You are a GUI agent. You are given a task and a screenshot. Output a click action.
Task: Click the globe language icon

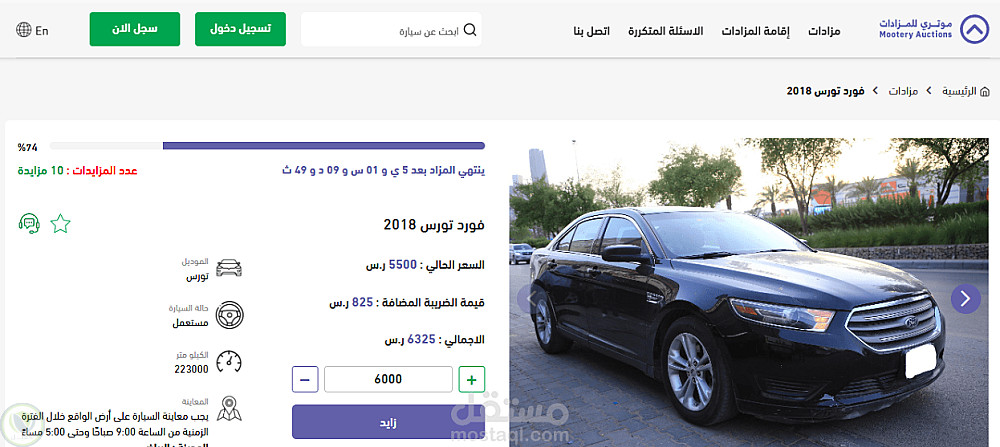[x=24, y=30]
